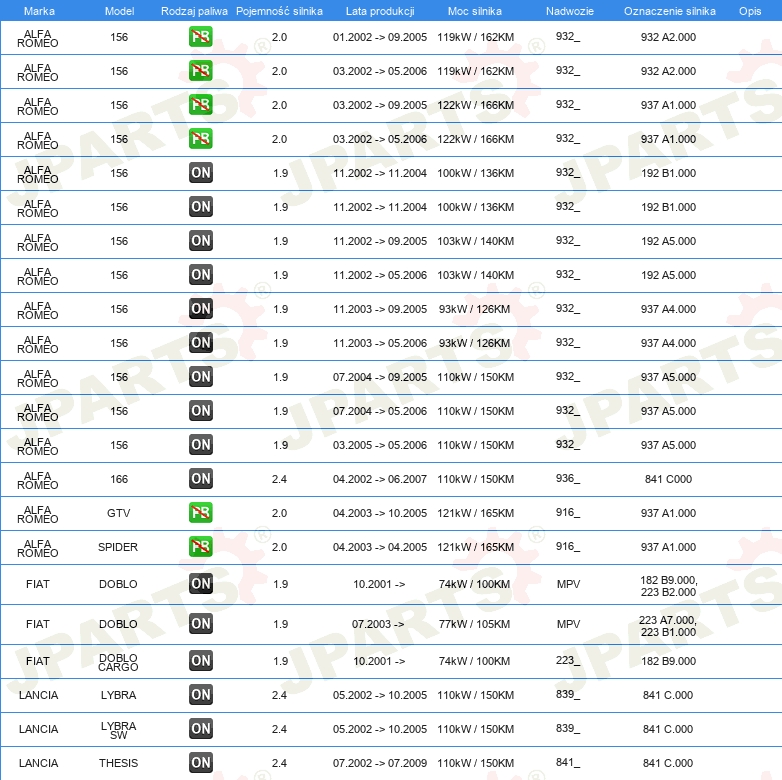This screenshot has height=780, width=782.
Task: Click the diesel ON icon for DOBLO CARGO
Action: pos(201,661)
